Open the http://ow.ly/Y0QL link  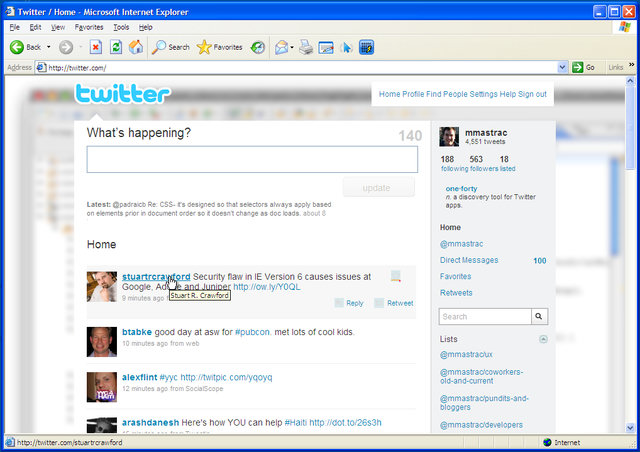pyautogui.click(x=267, y=287)
